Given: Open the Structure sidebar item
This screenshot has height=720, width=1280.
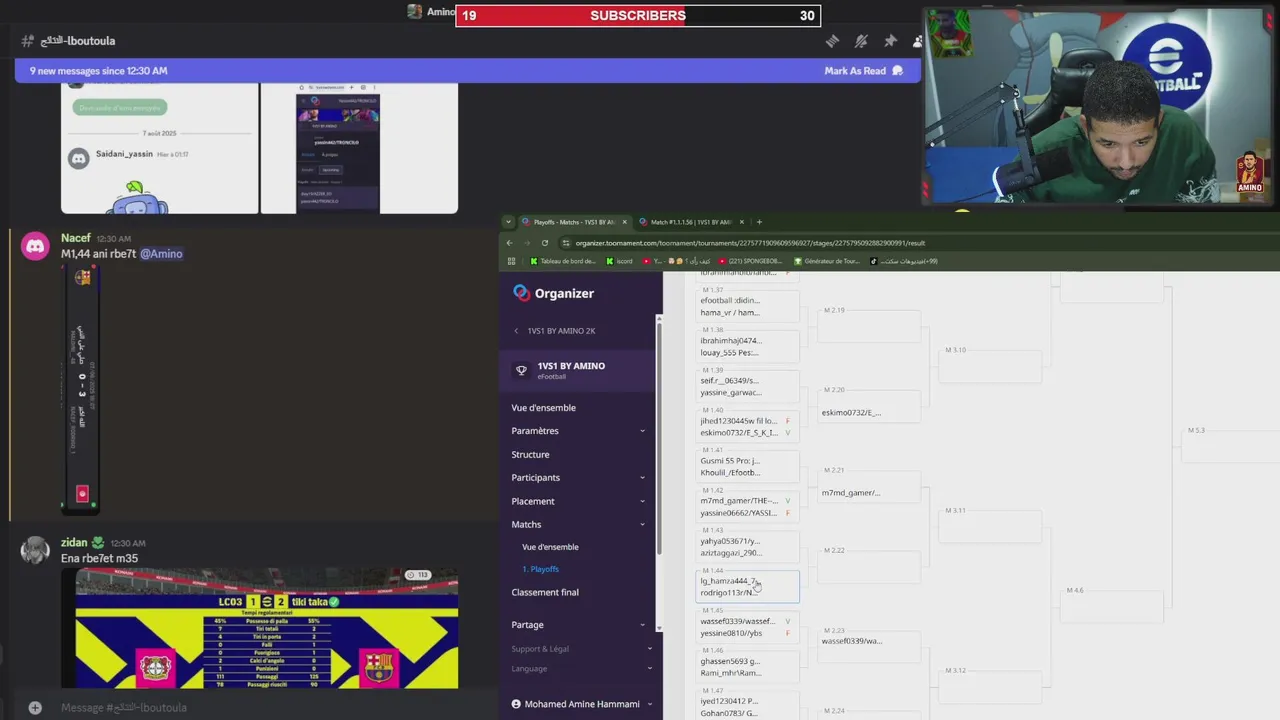Looking at the screenshot, I should click(x=530, y=454).
